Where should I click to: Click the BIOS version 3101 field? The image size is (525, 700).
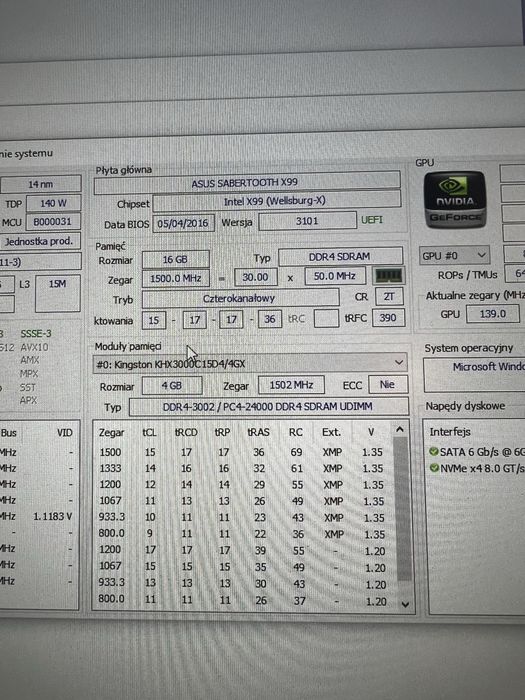point(307,221)
